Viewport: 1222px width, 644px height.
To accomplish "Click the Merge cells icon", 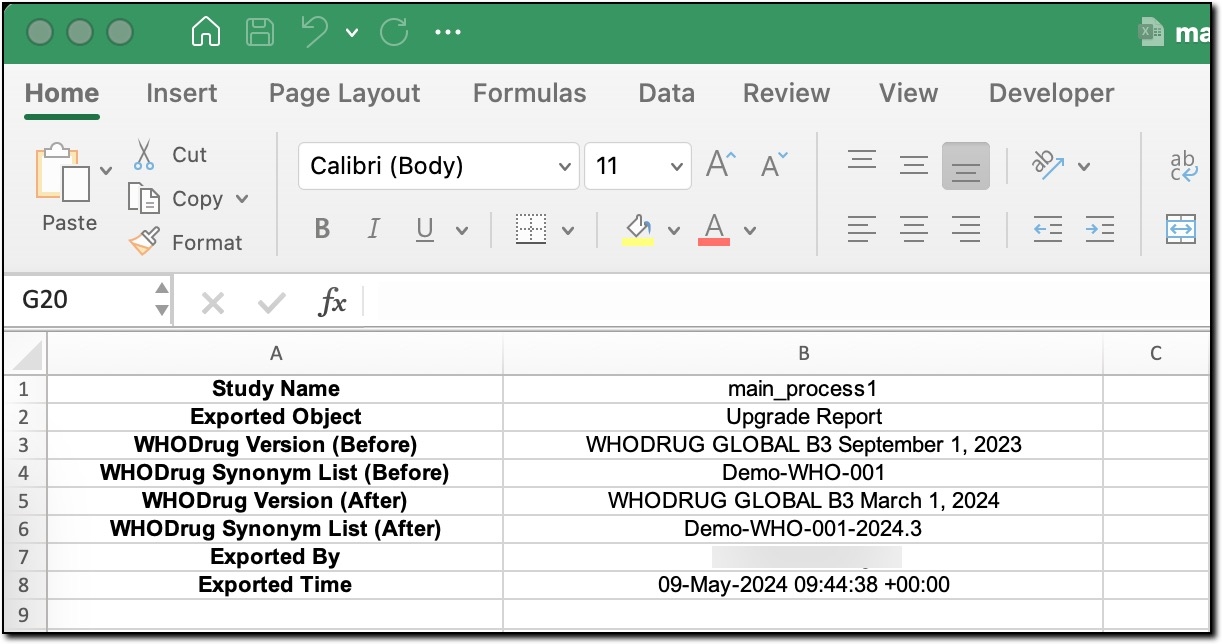I will click(1182, 230).
